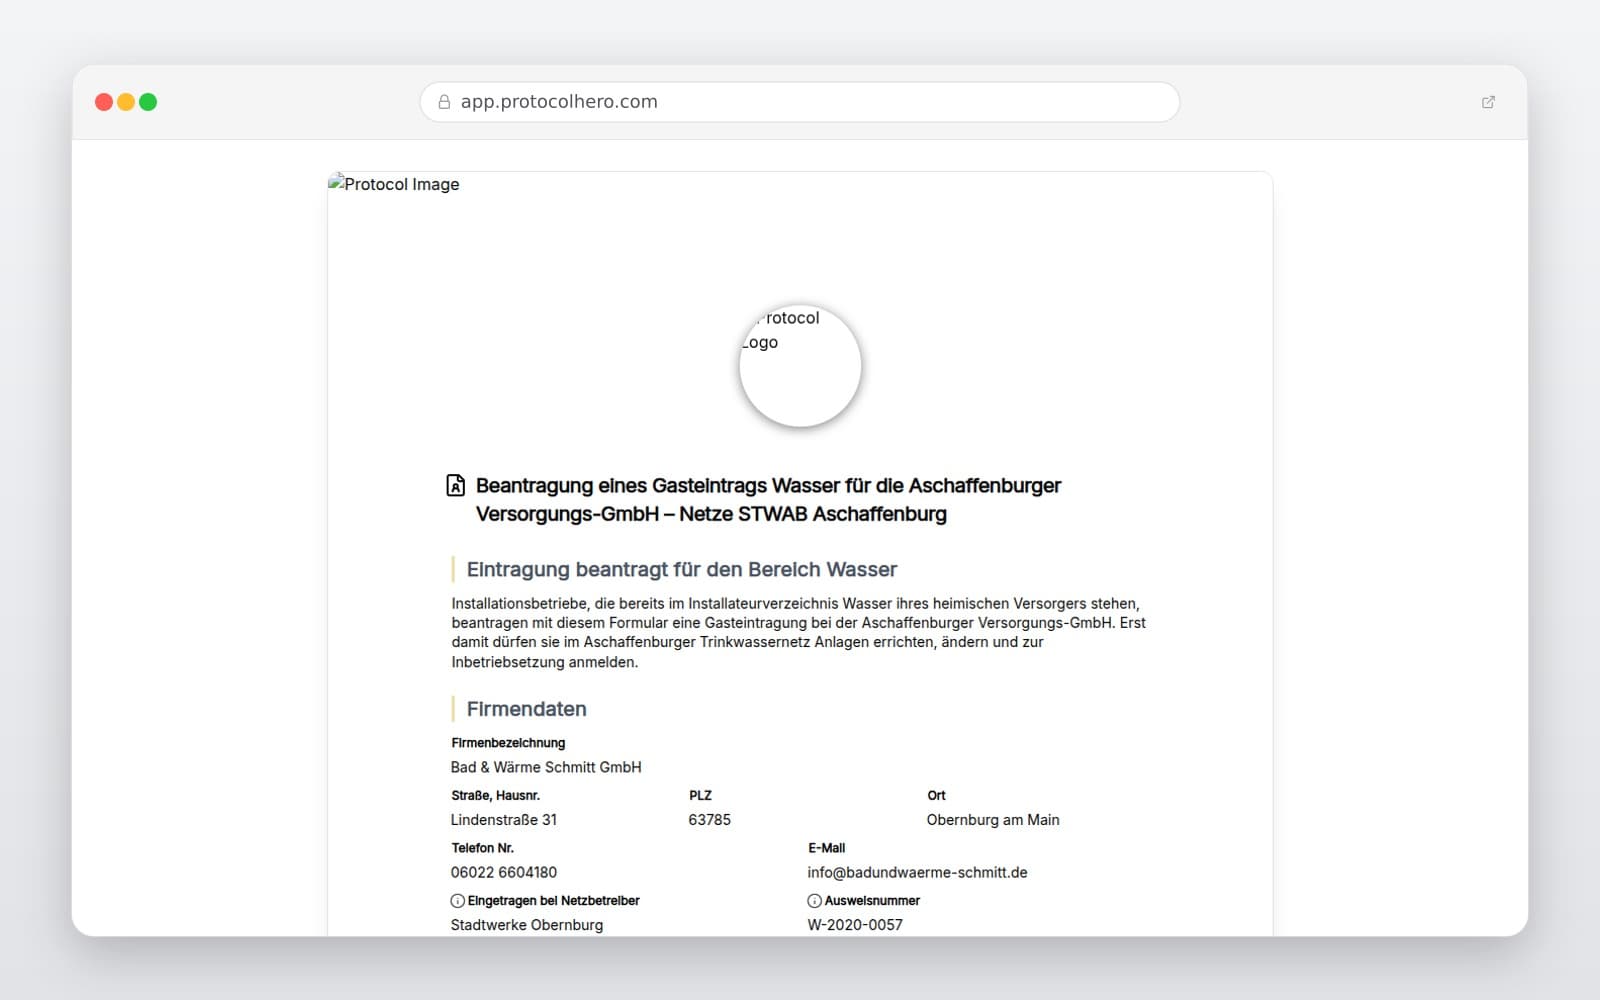Screen dimensions: 1600x1000
Task: Click the lock icon in the address bar
Action: pos(444,102)
